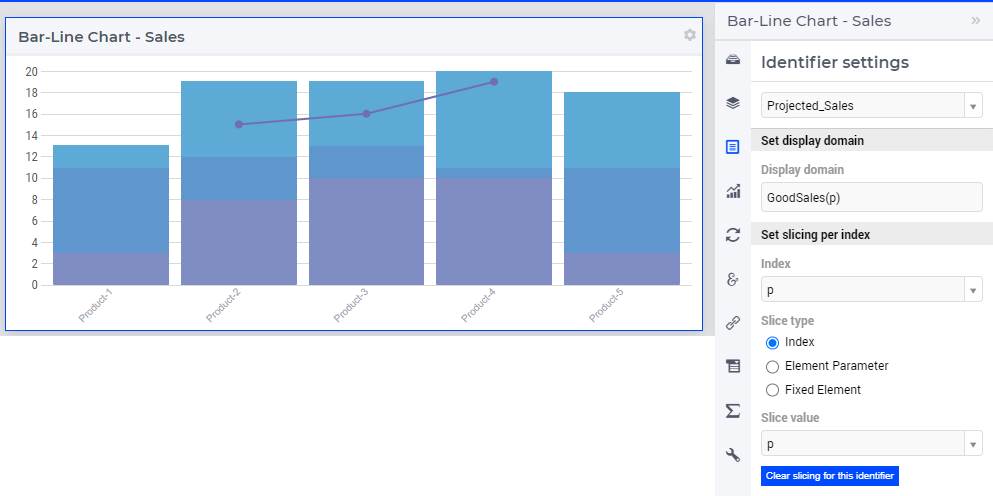Open chain link icon tab
This screenshot has width=993, height=496.
click(x=733, y=323)
